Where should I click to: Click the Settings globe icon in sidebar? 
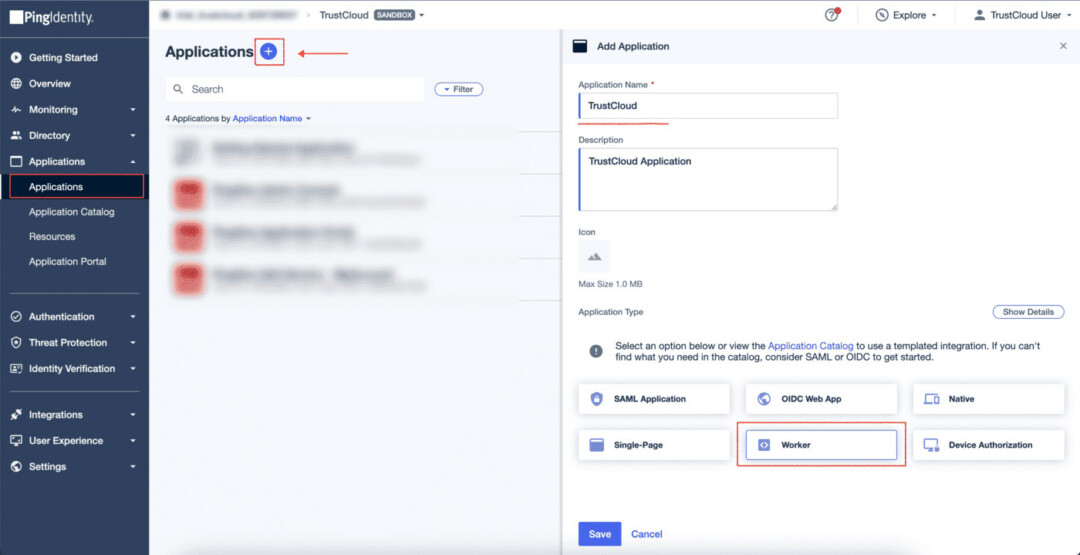coord(17,467)
